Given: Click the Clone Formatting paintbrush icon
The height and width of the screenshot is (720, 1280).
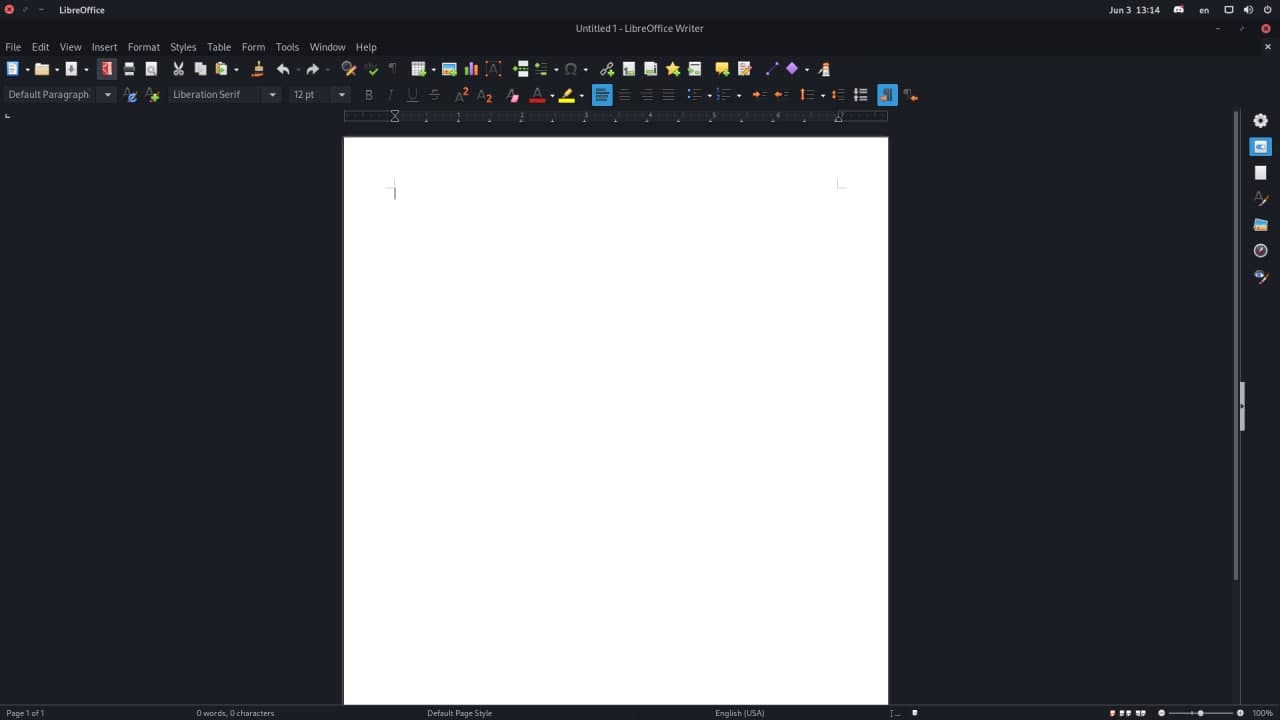Looking at the screenshot, I should pyautogui.click(x=257, y=69).
